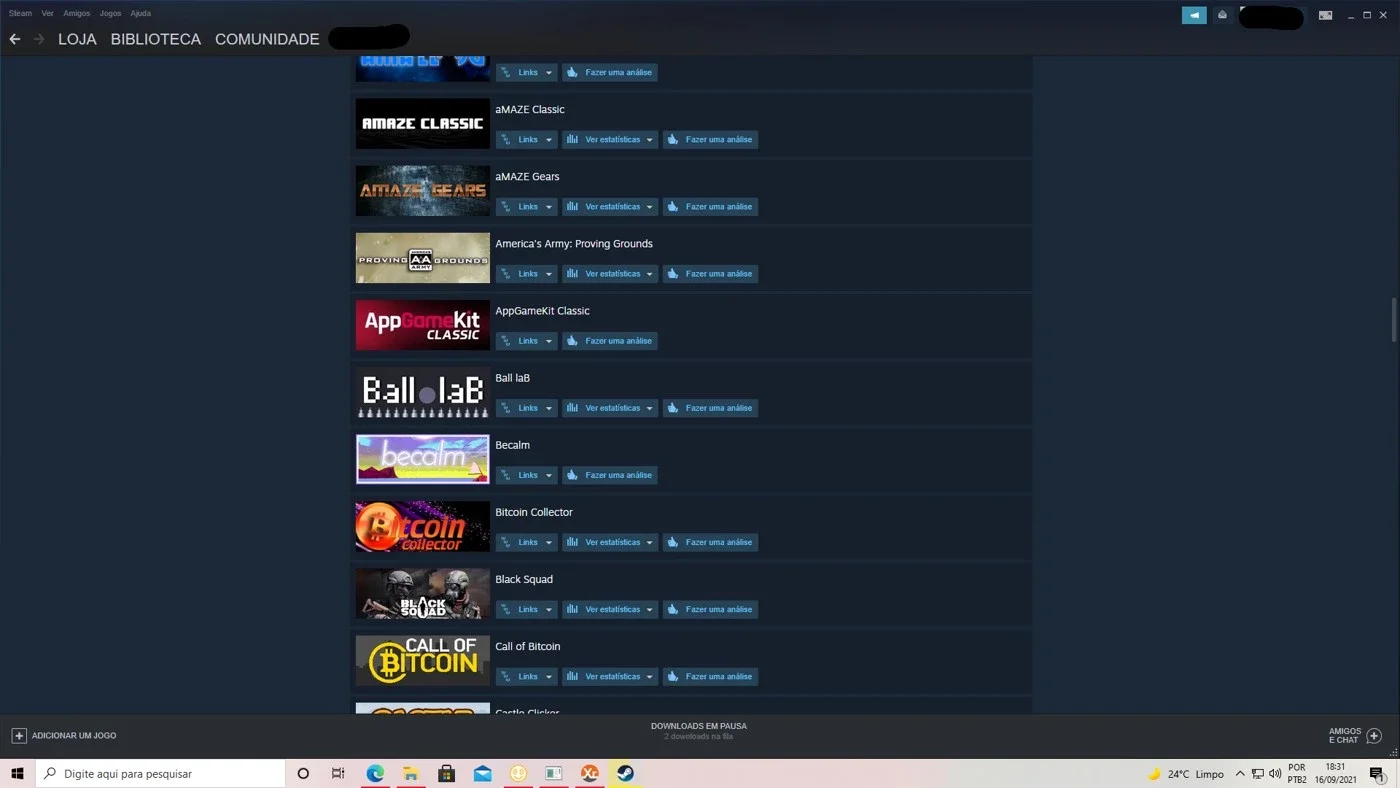This screenshot has width=1400, height=788.
Task: Launch Microsoft Edge from taskbar
Action: coord(375,773)
